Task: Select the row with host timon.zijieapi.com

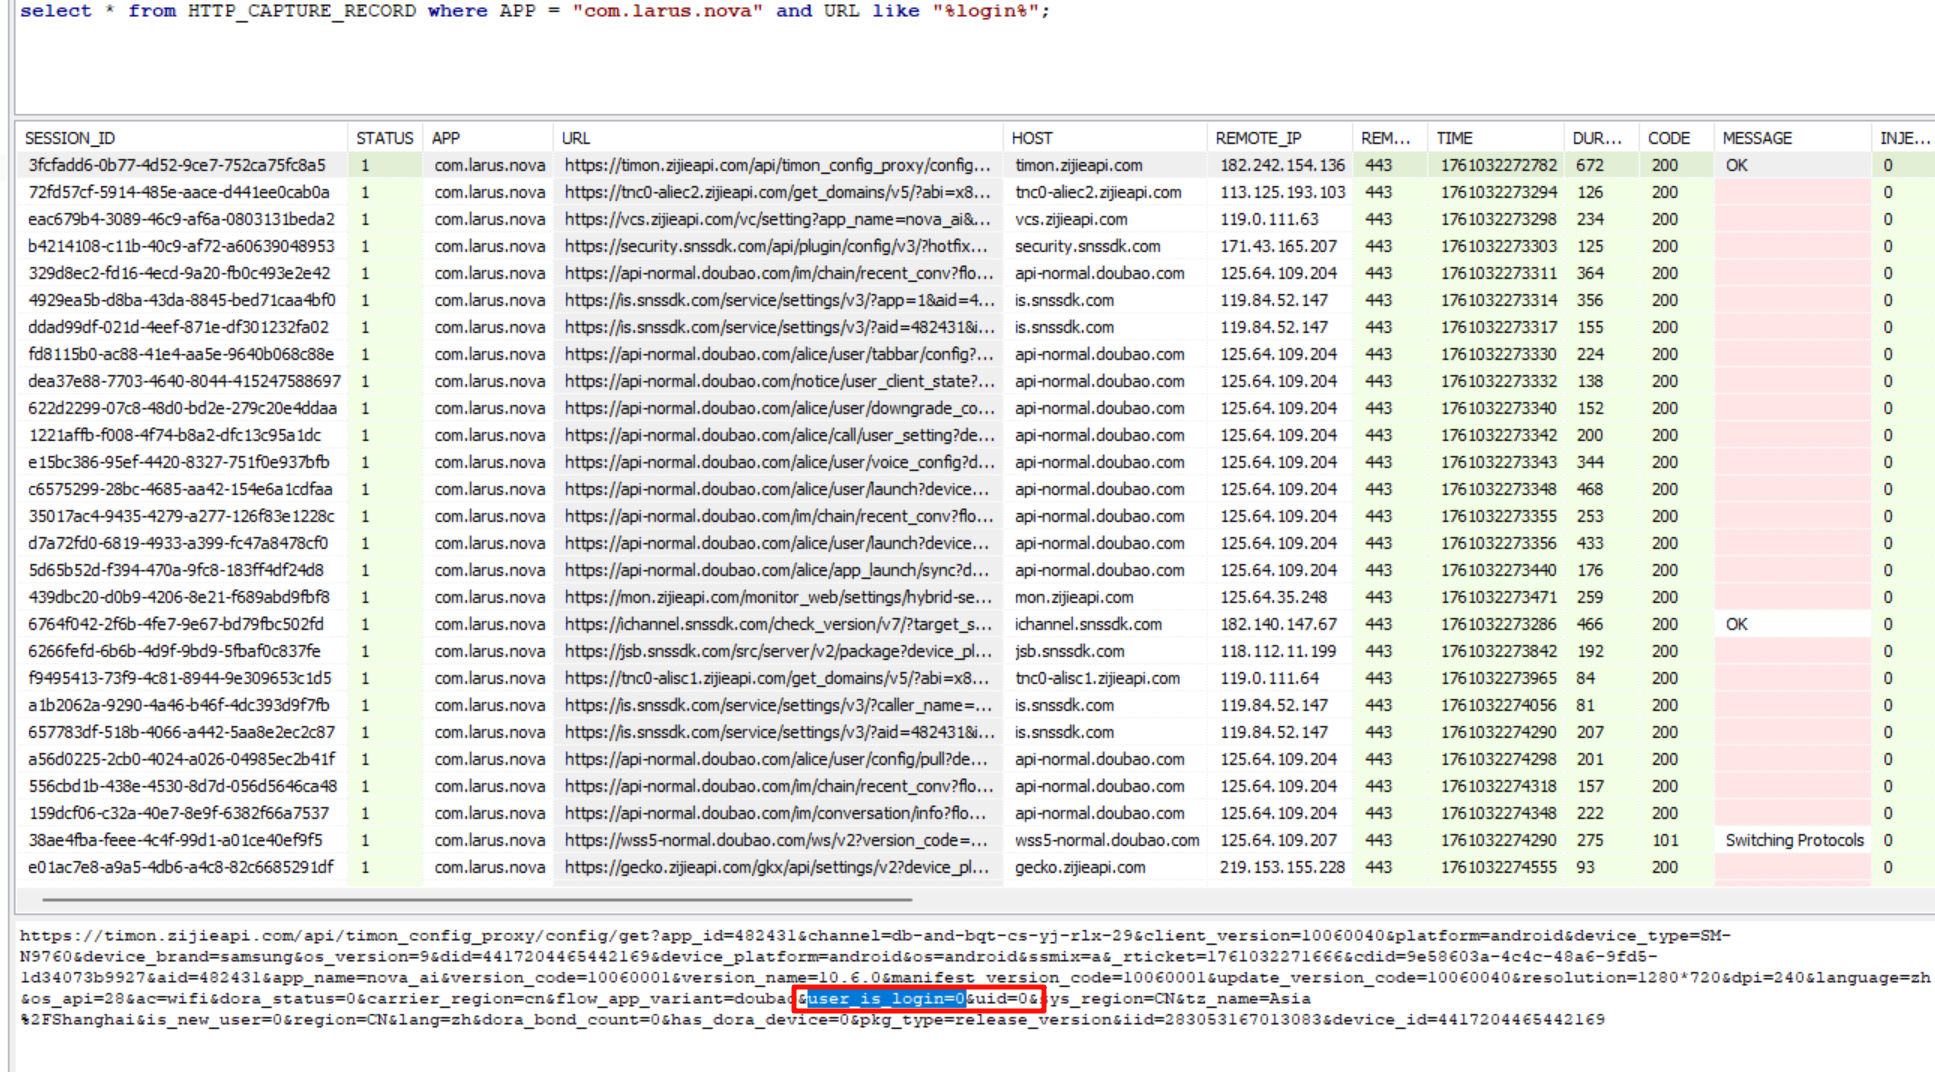Action: coord(1078,166)
